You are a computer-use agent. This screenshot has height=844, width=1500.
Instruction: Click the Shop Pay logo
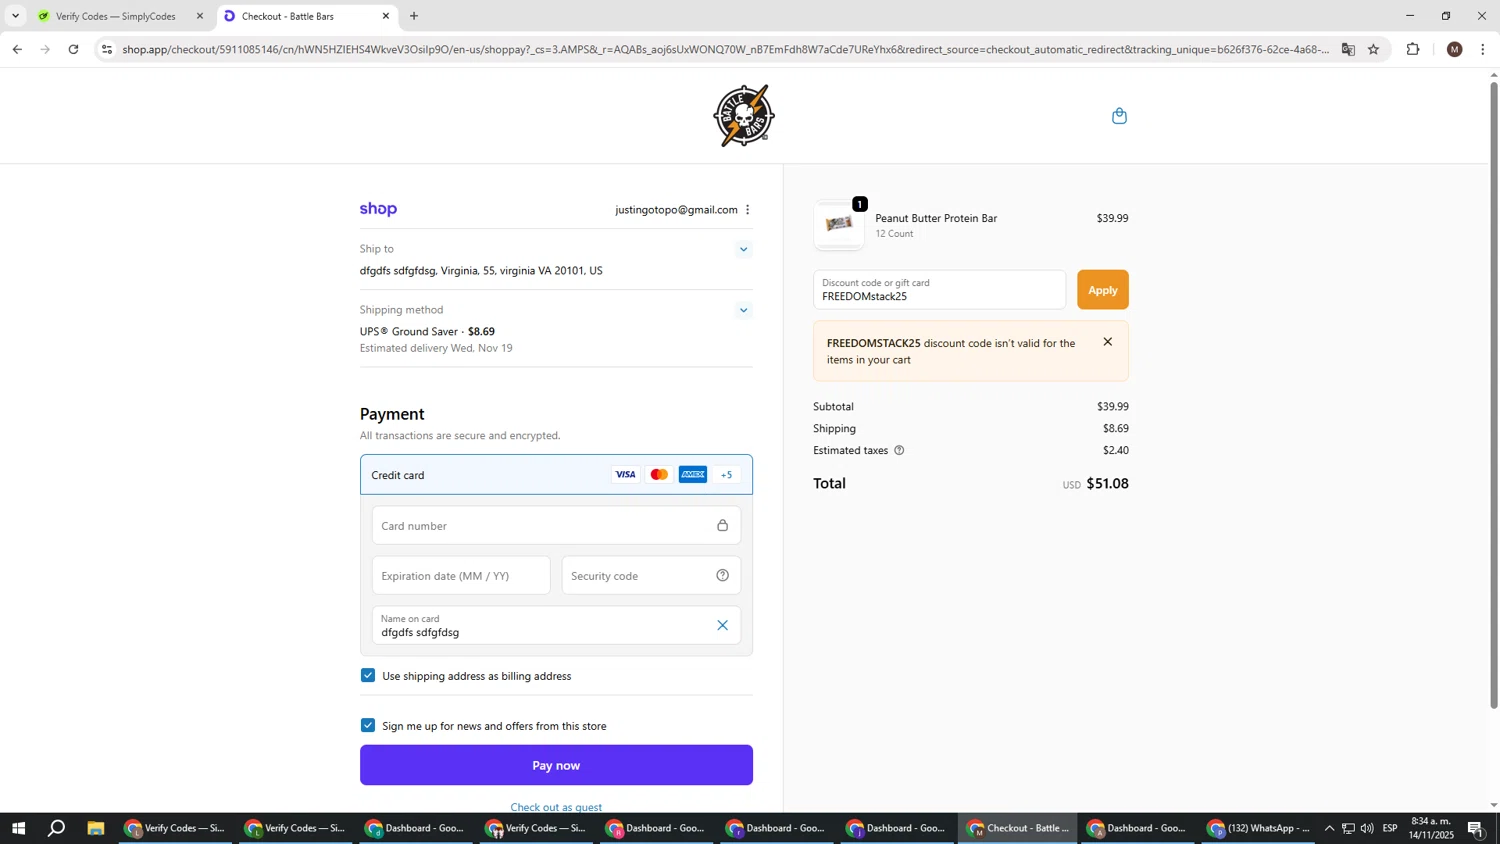coord(378,209)
